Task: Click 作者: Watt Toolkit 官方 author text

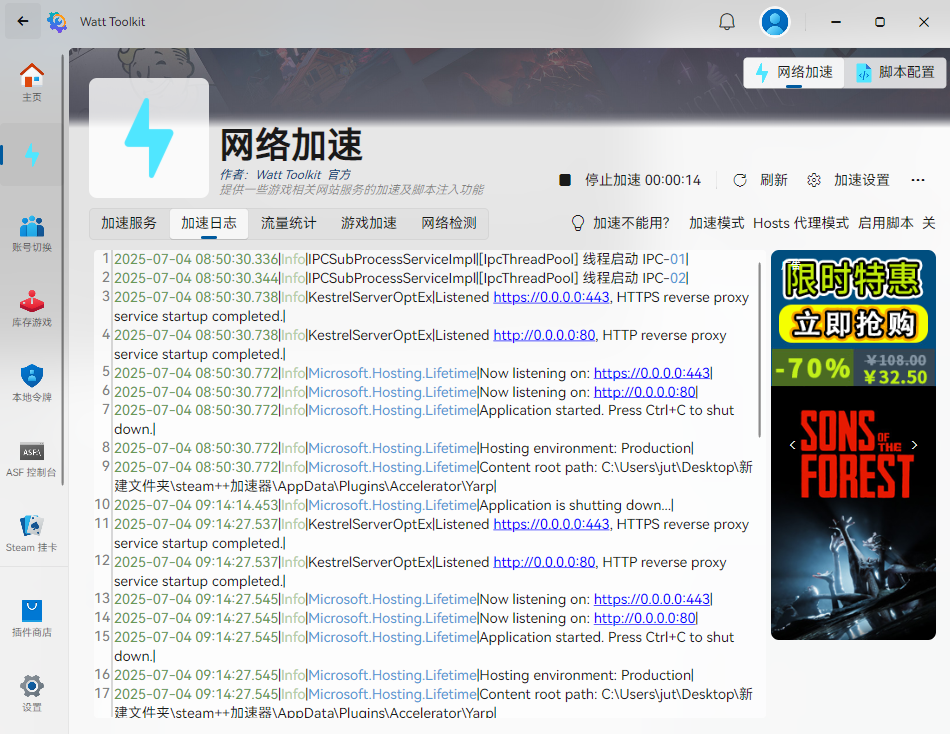Action: 285,175
